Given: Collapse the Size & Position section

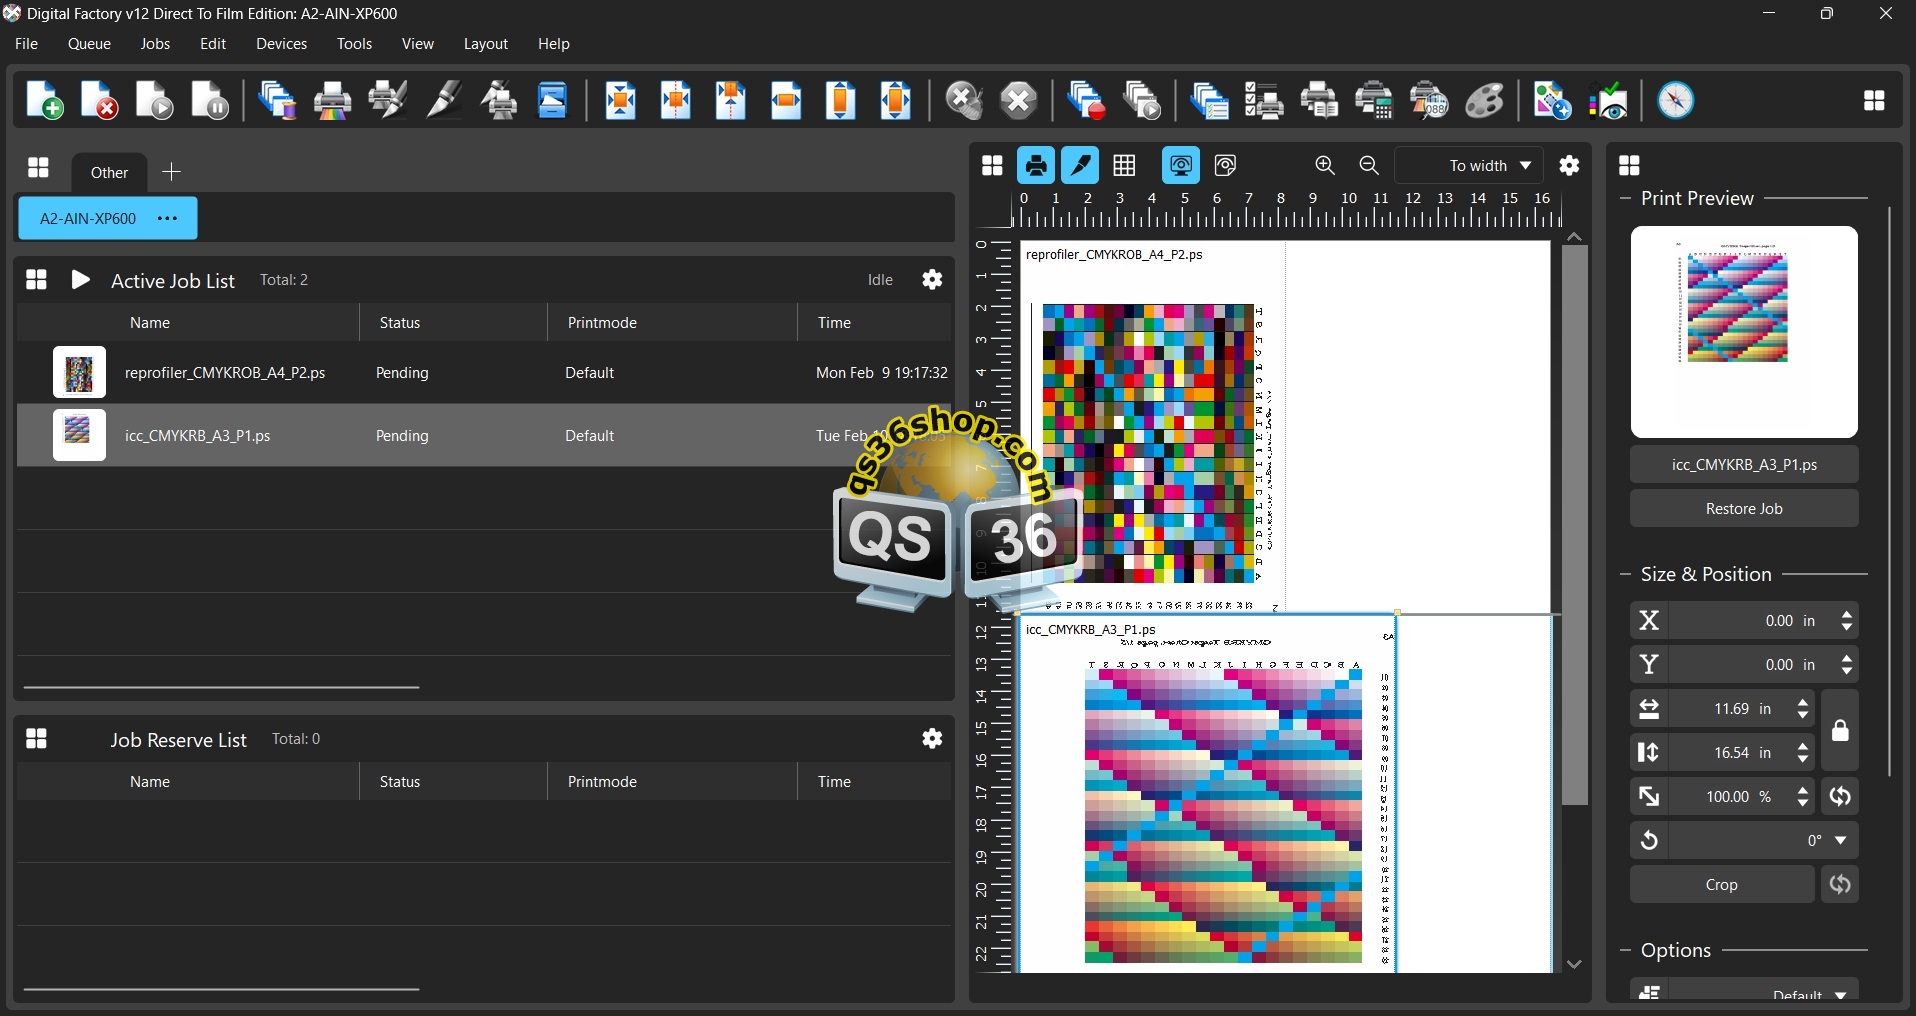Looking at the screenshot, I should (1626, 575).
